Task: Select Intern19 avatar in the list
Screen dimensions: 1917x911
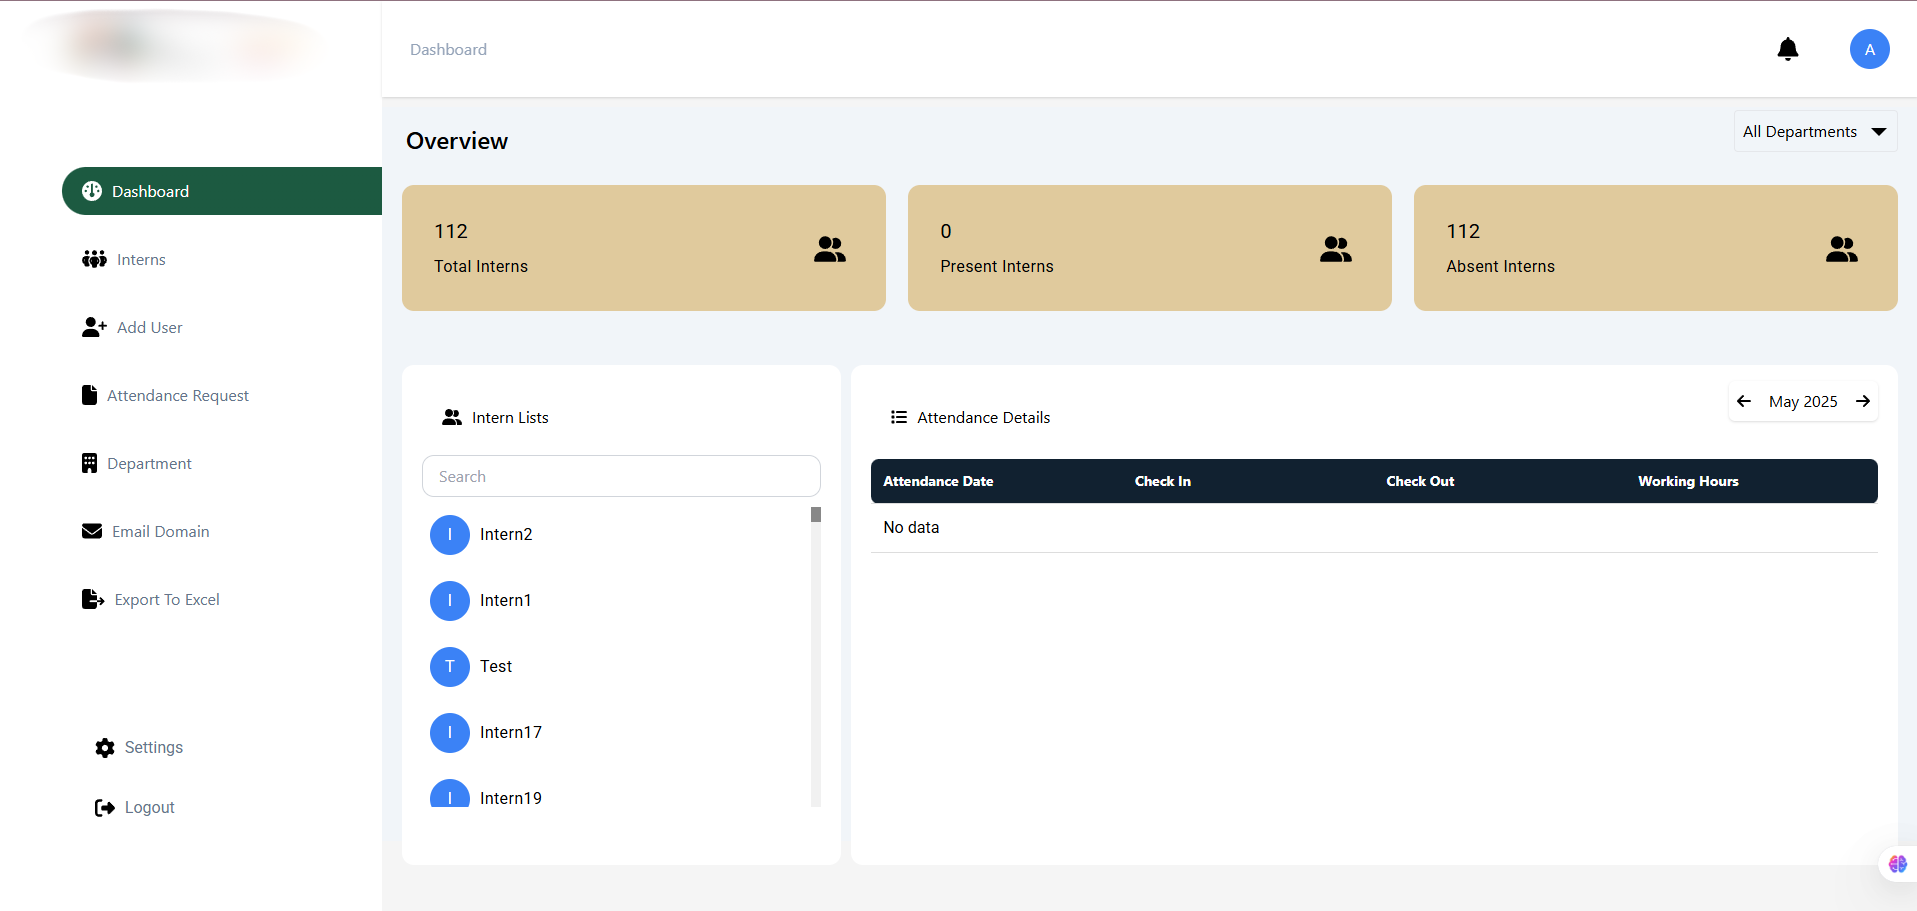Action: click(450, 794)
